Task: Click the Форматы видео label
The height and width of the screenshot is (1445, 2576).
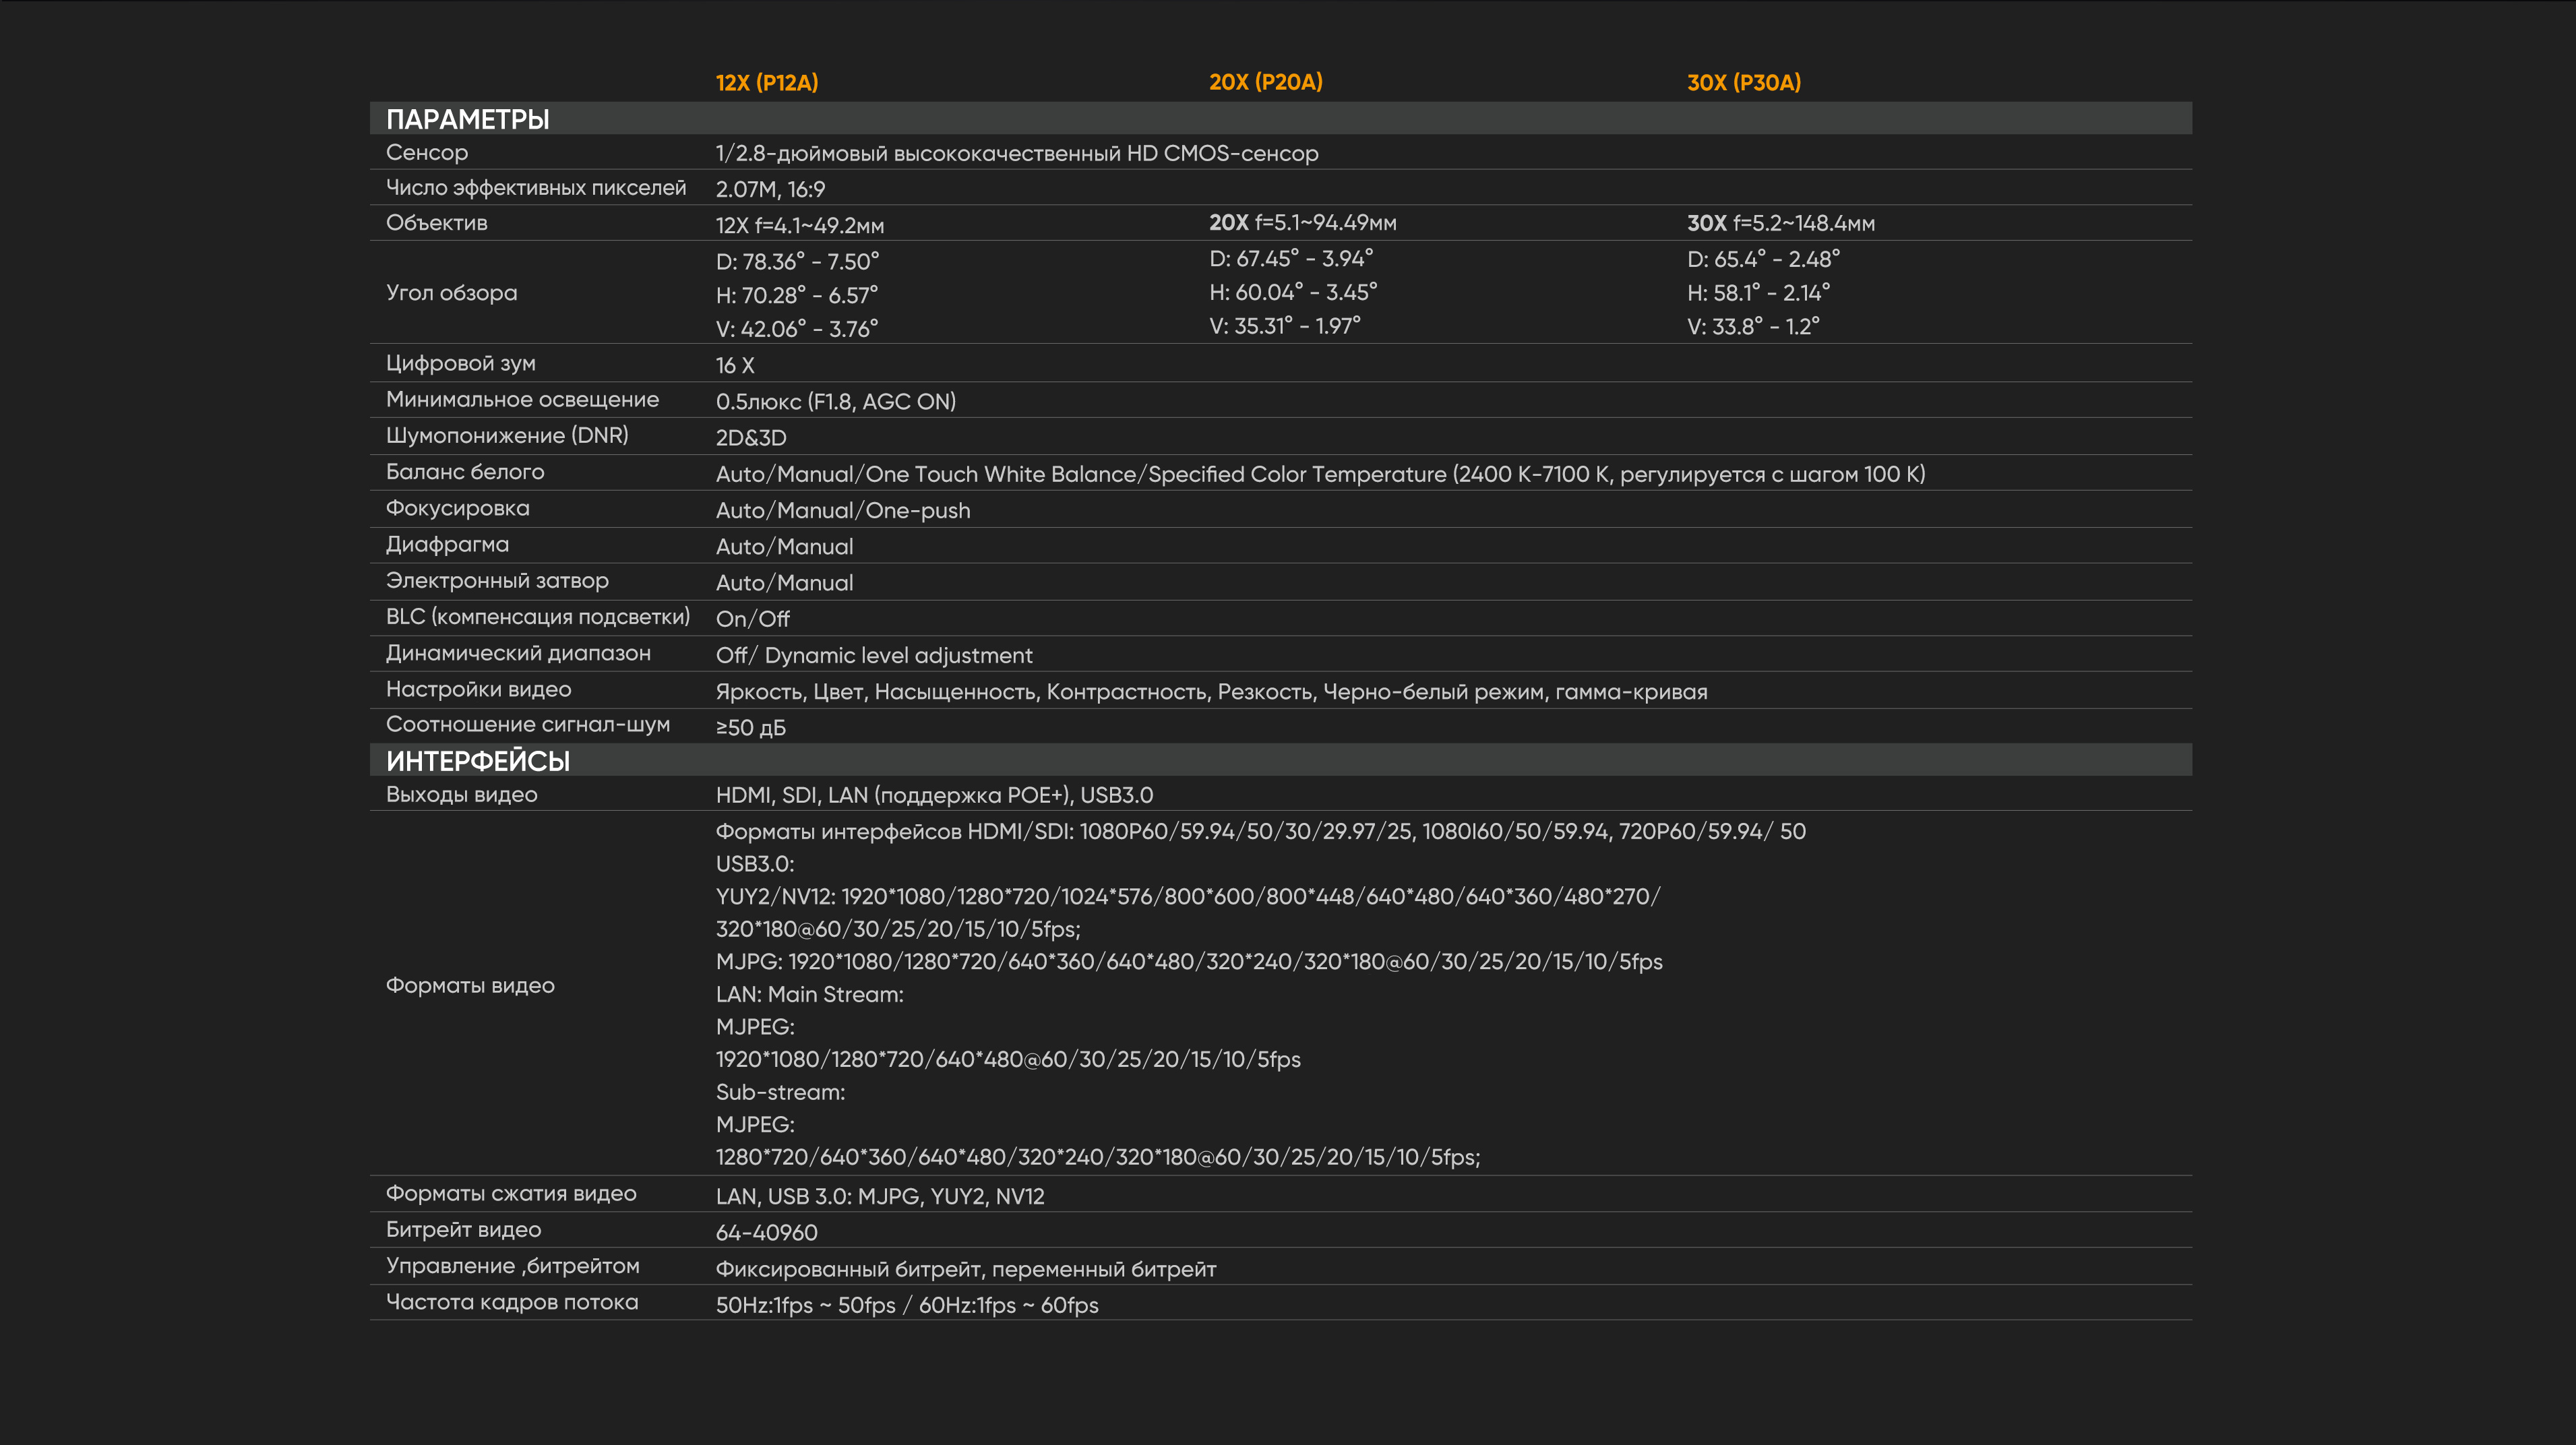Action: pyautogui.click(x=470, y=986)
